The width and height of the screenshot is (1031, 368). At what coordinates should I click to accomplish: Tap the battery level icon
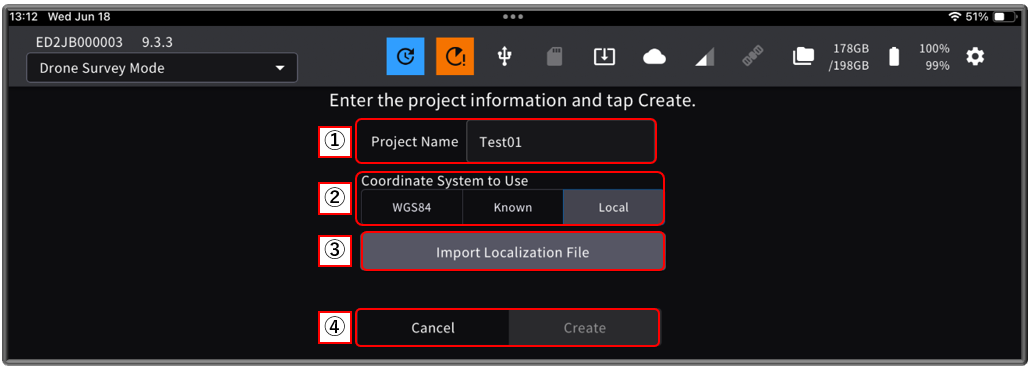894,57
